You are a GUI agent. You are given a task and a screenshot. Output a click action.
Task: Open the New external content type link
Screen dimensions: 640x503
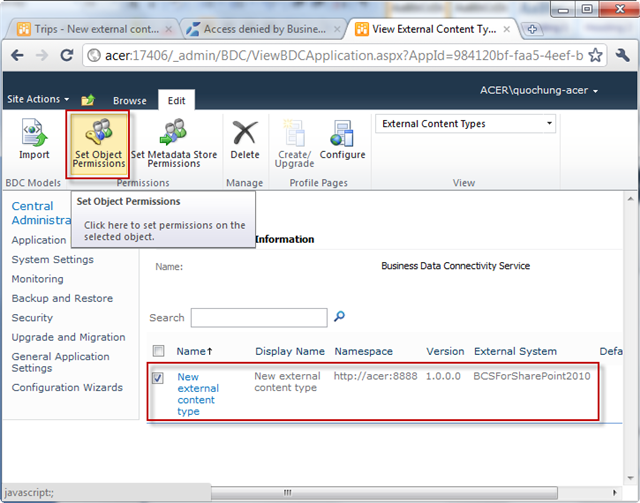(198, 394)
